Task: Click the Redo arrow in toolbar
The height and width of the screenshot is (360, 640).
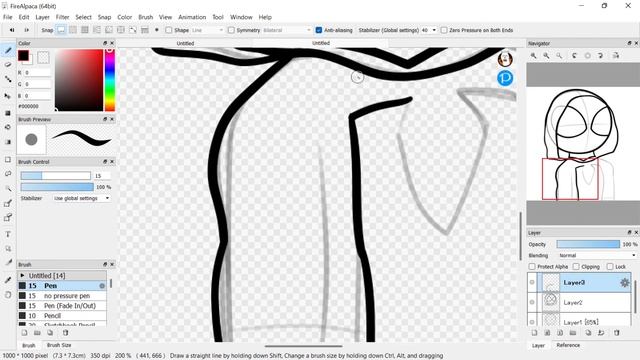Action: (x=27, y=30)
